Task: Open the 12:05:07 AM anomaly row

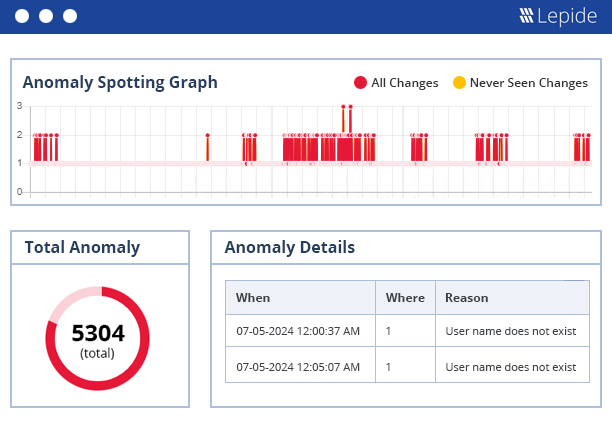Action: pyautogui.click(x=407, y=367)
